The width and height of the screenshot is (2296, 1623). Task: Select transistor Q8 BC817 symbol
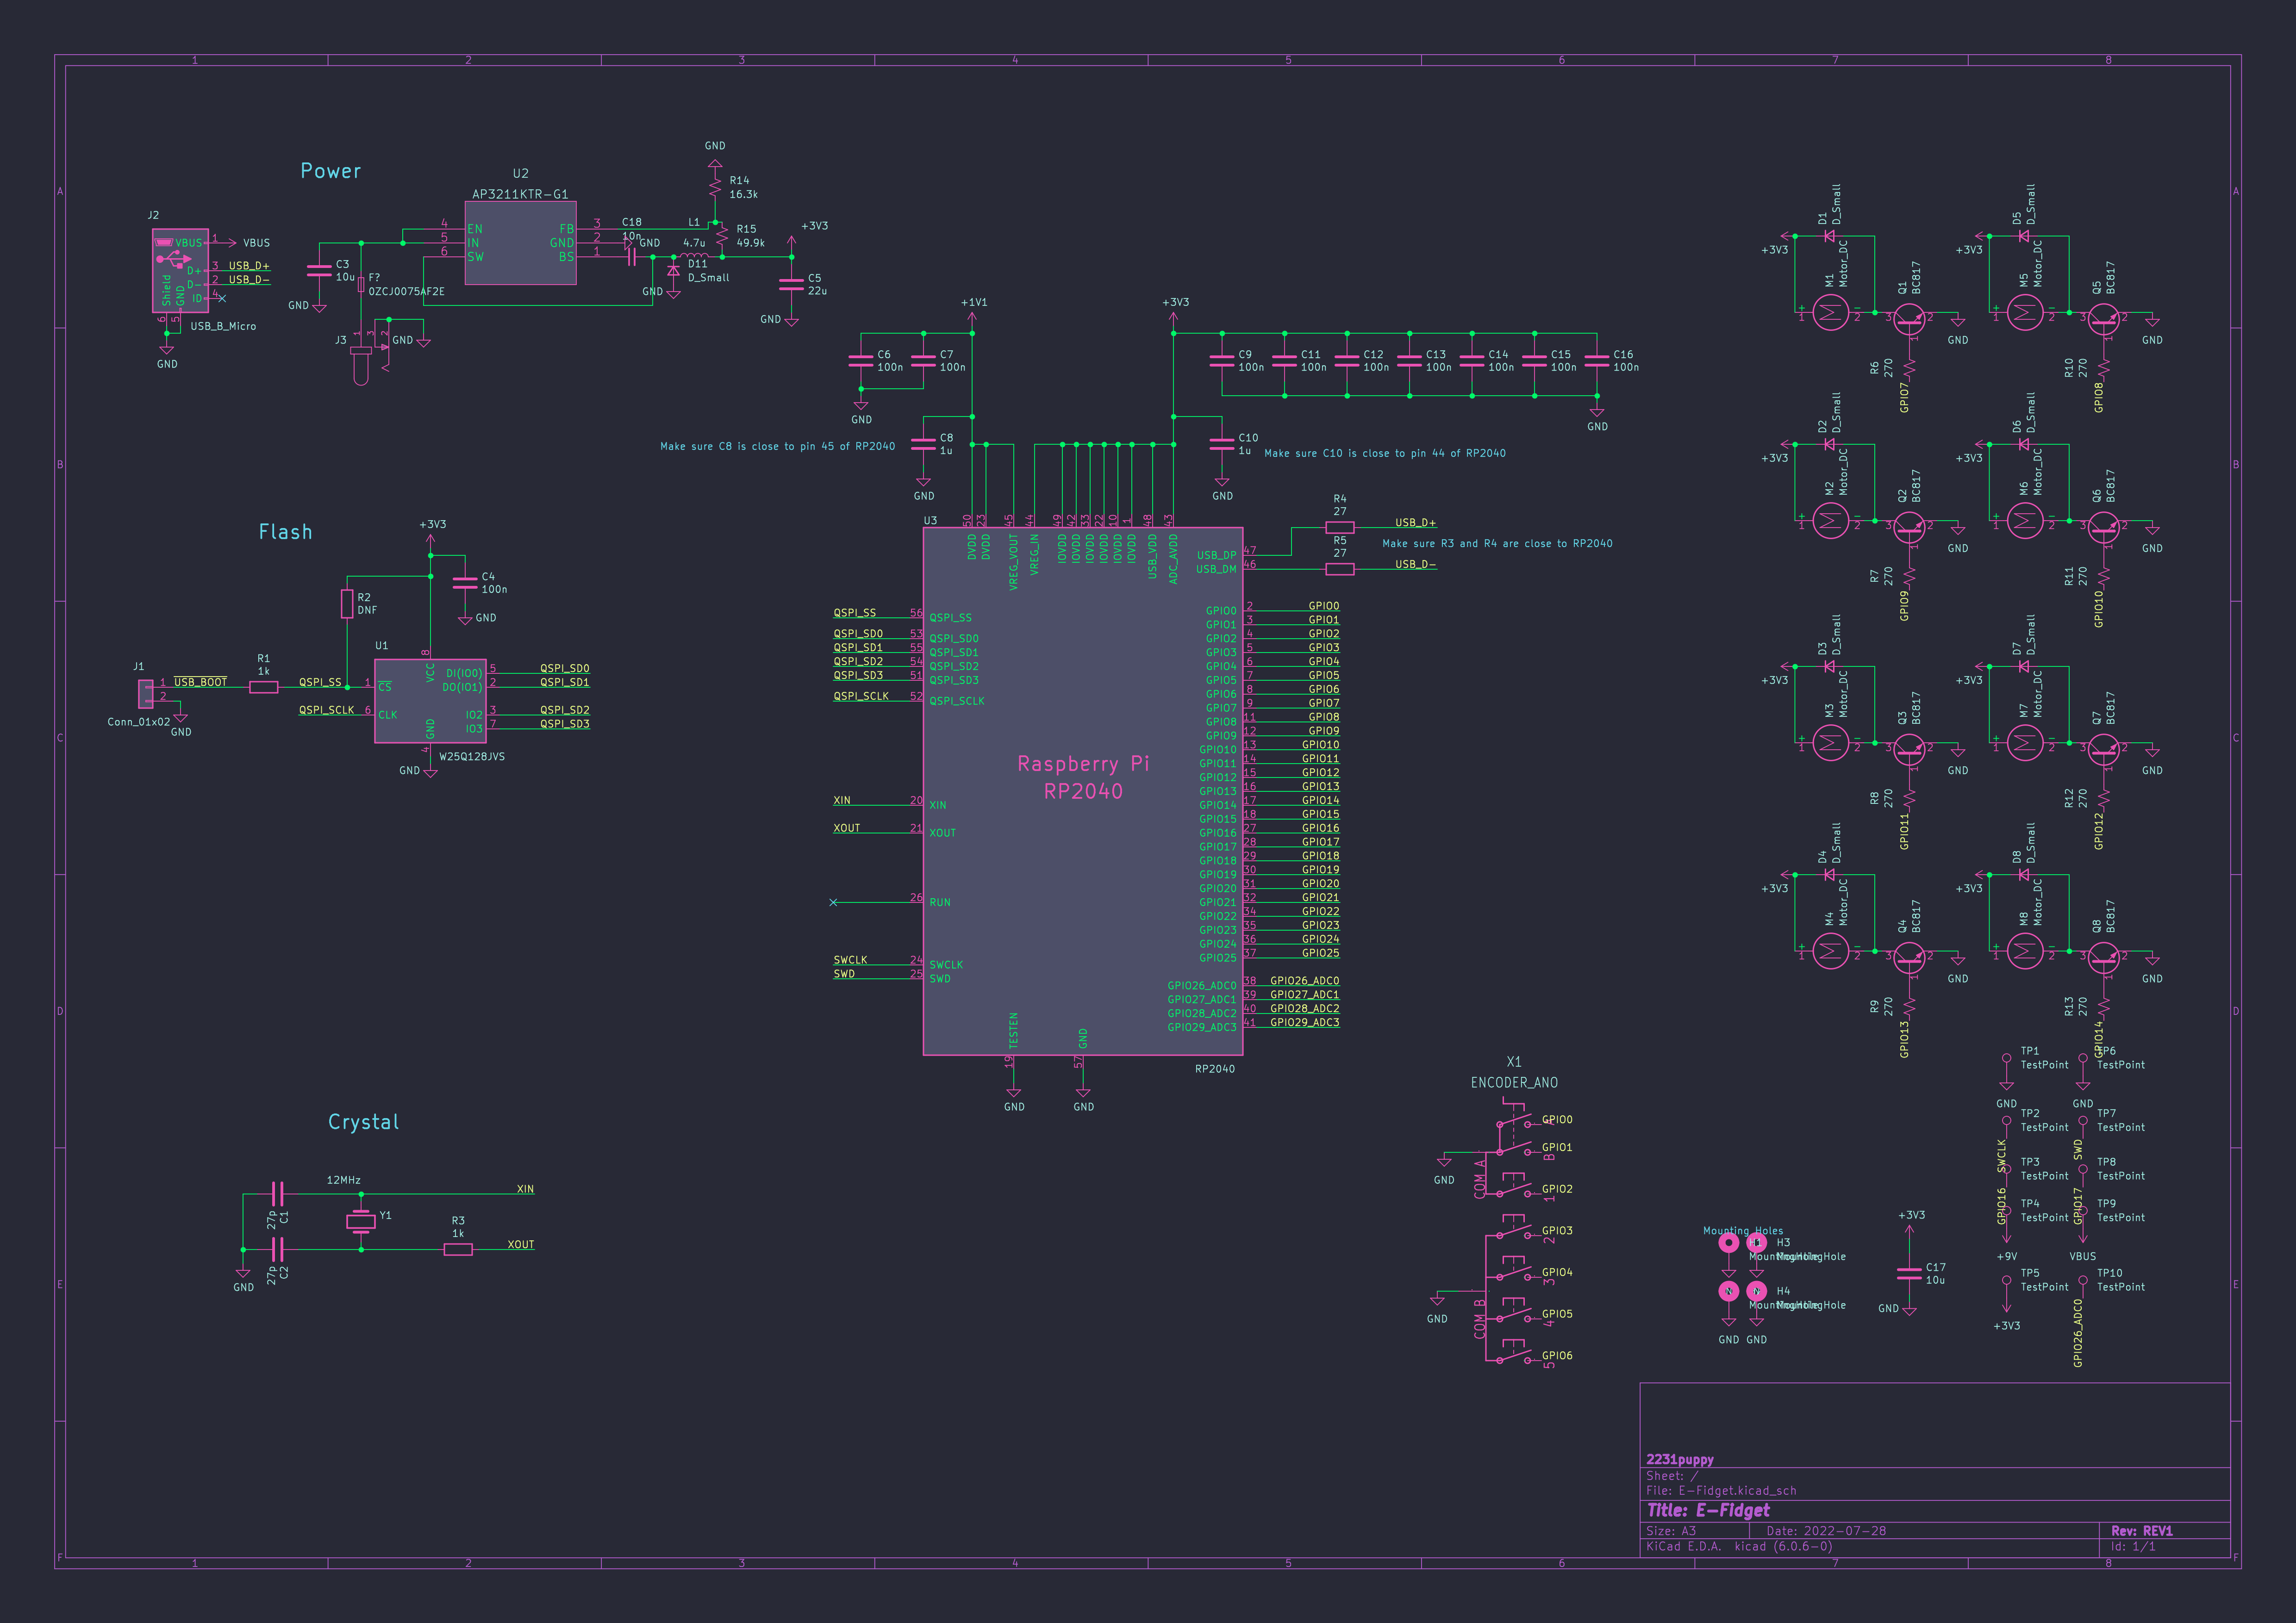(x=2103, y=958)
